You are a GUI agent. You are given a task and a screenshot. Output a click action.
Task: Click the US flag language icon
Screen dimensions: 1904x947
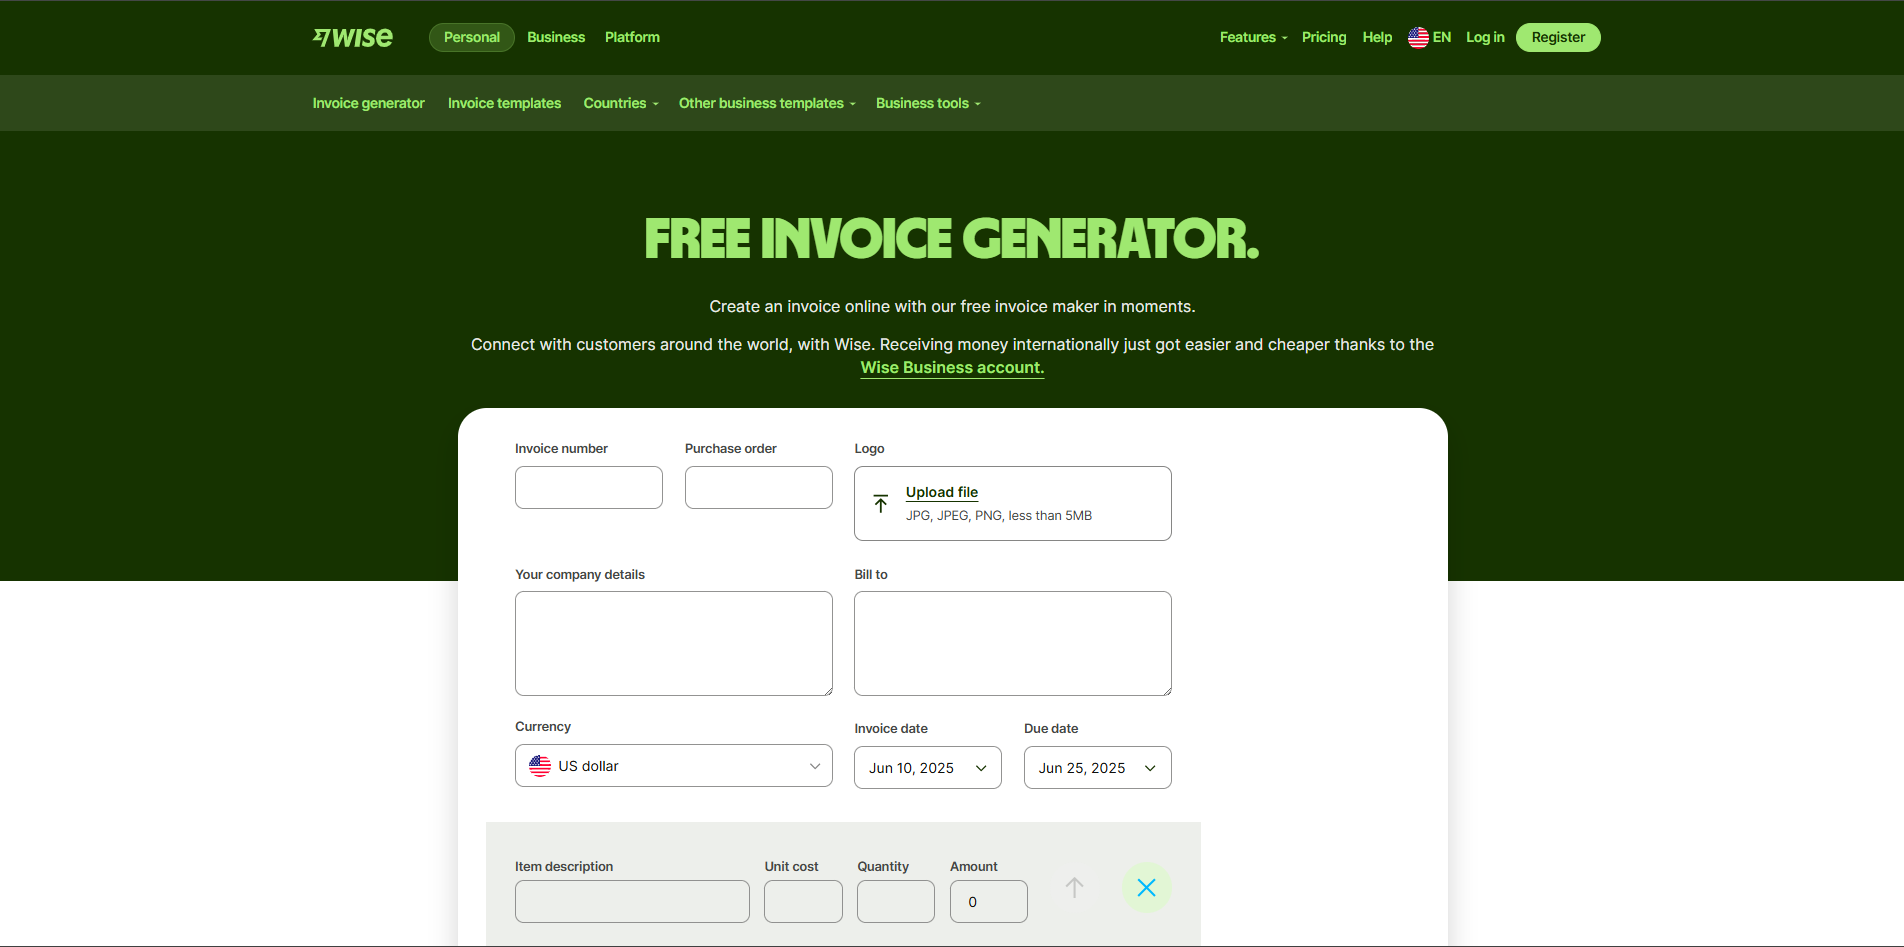pos(1417,37)
